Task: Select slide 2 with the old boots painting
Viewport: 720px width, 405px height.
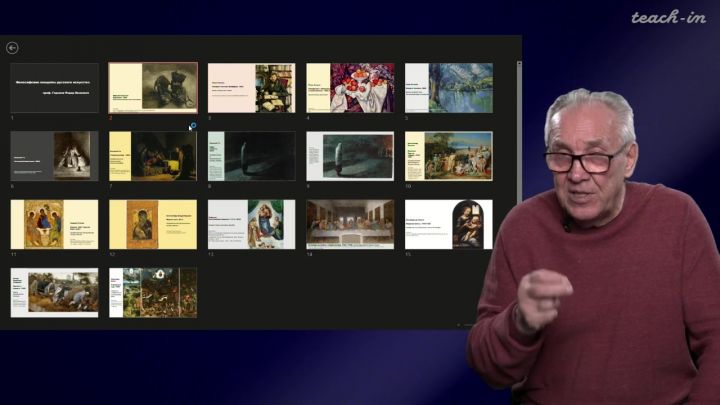Action: (153, 88)
